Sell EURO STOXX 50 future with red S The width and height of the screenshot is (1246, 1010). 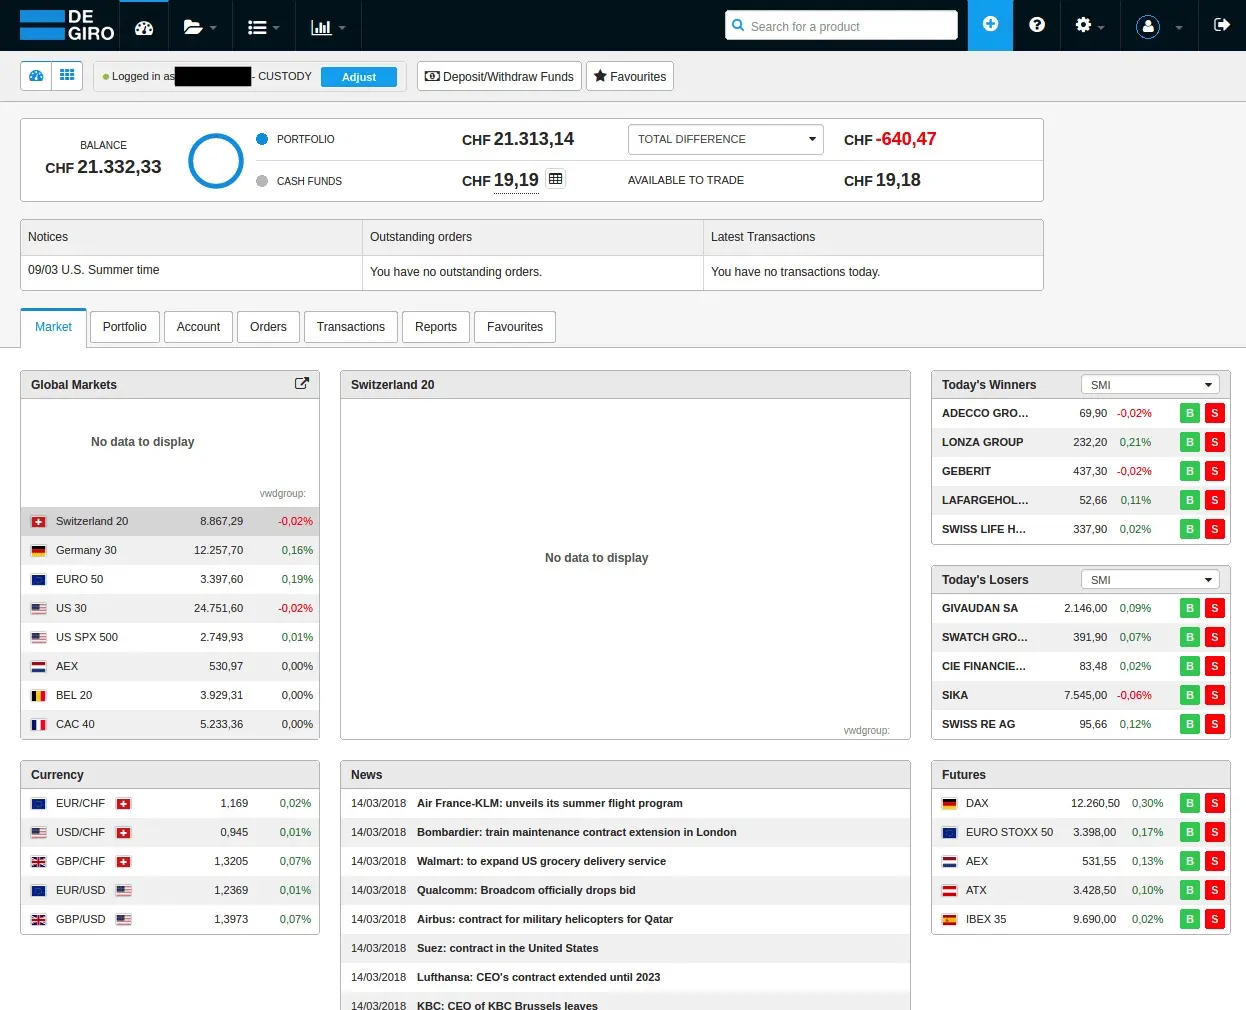pos(1215,832)
